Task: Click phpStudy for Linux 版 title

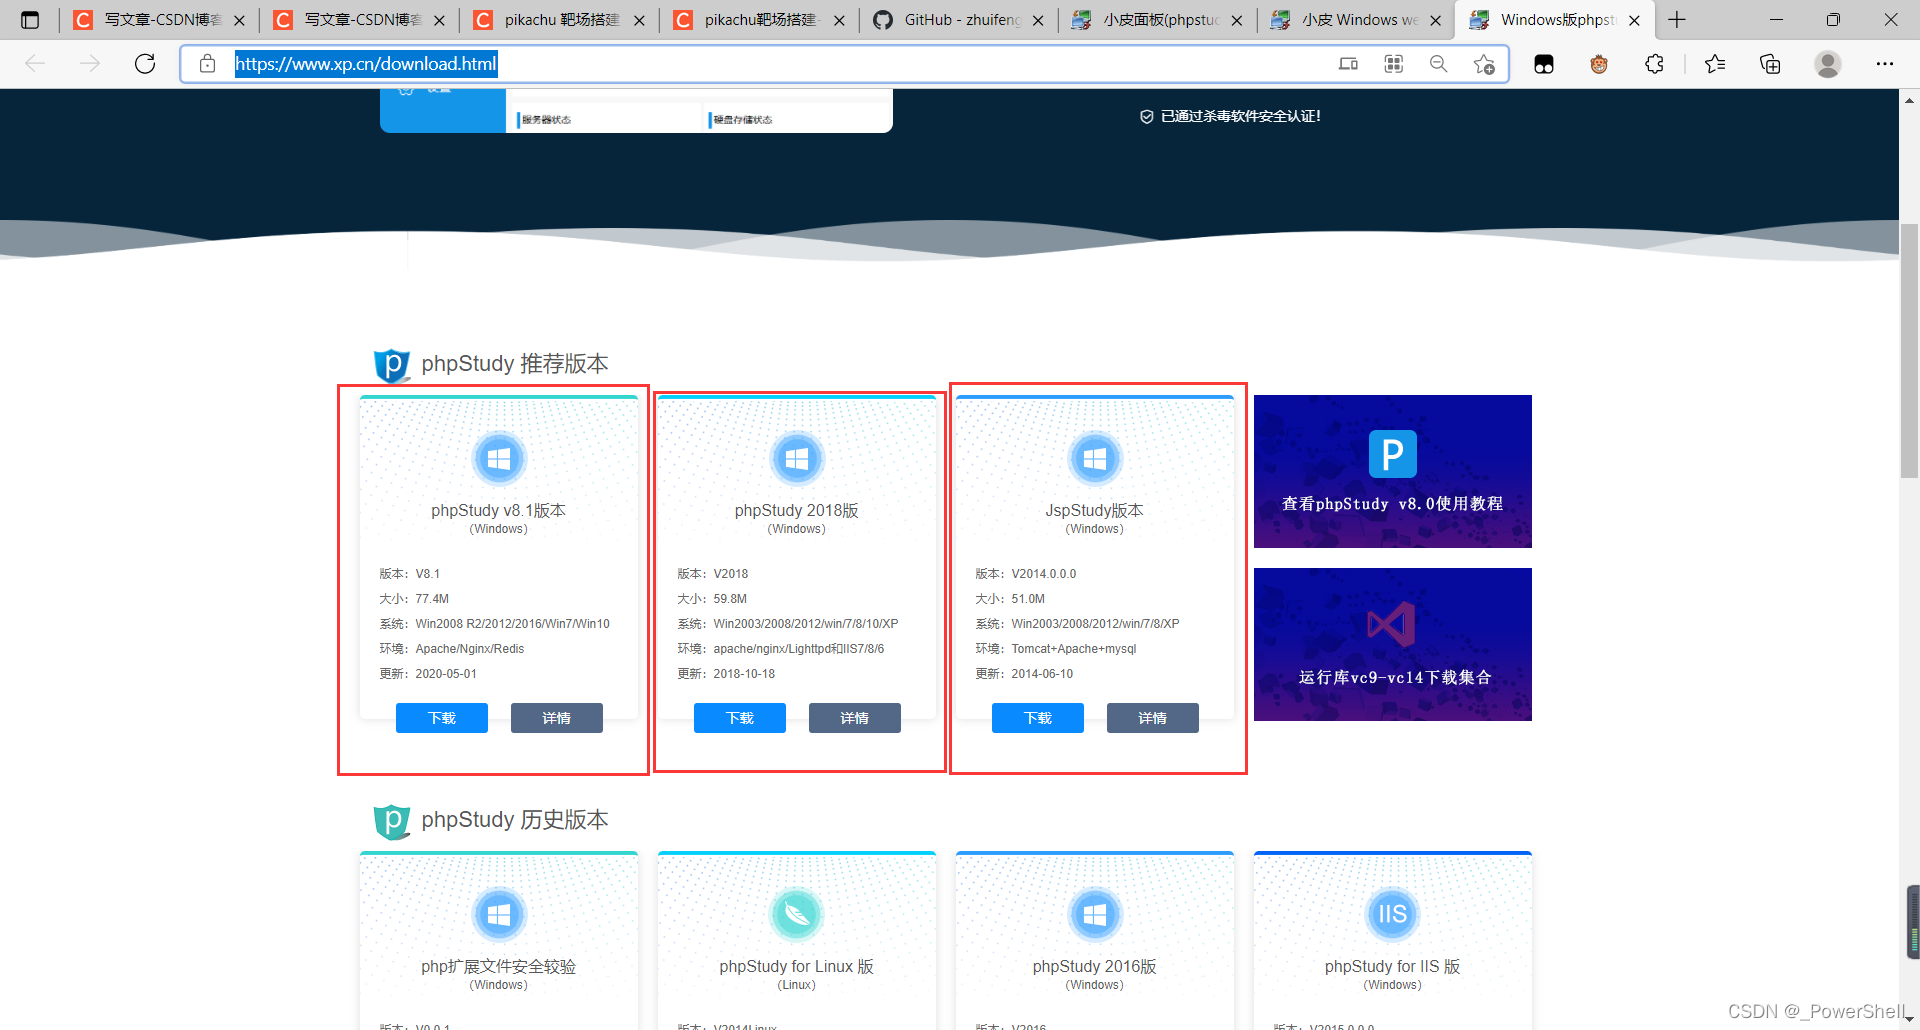Action: 797,966
